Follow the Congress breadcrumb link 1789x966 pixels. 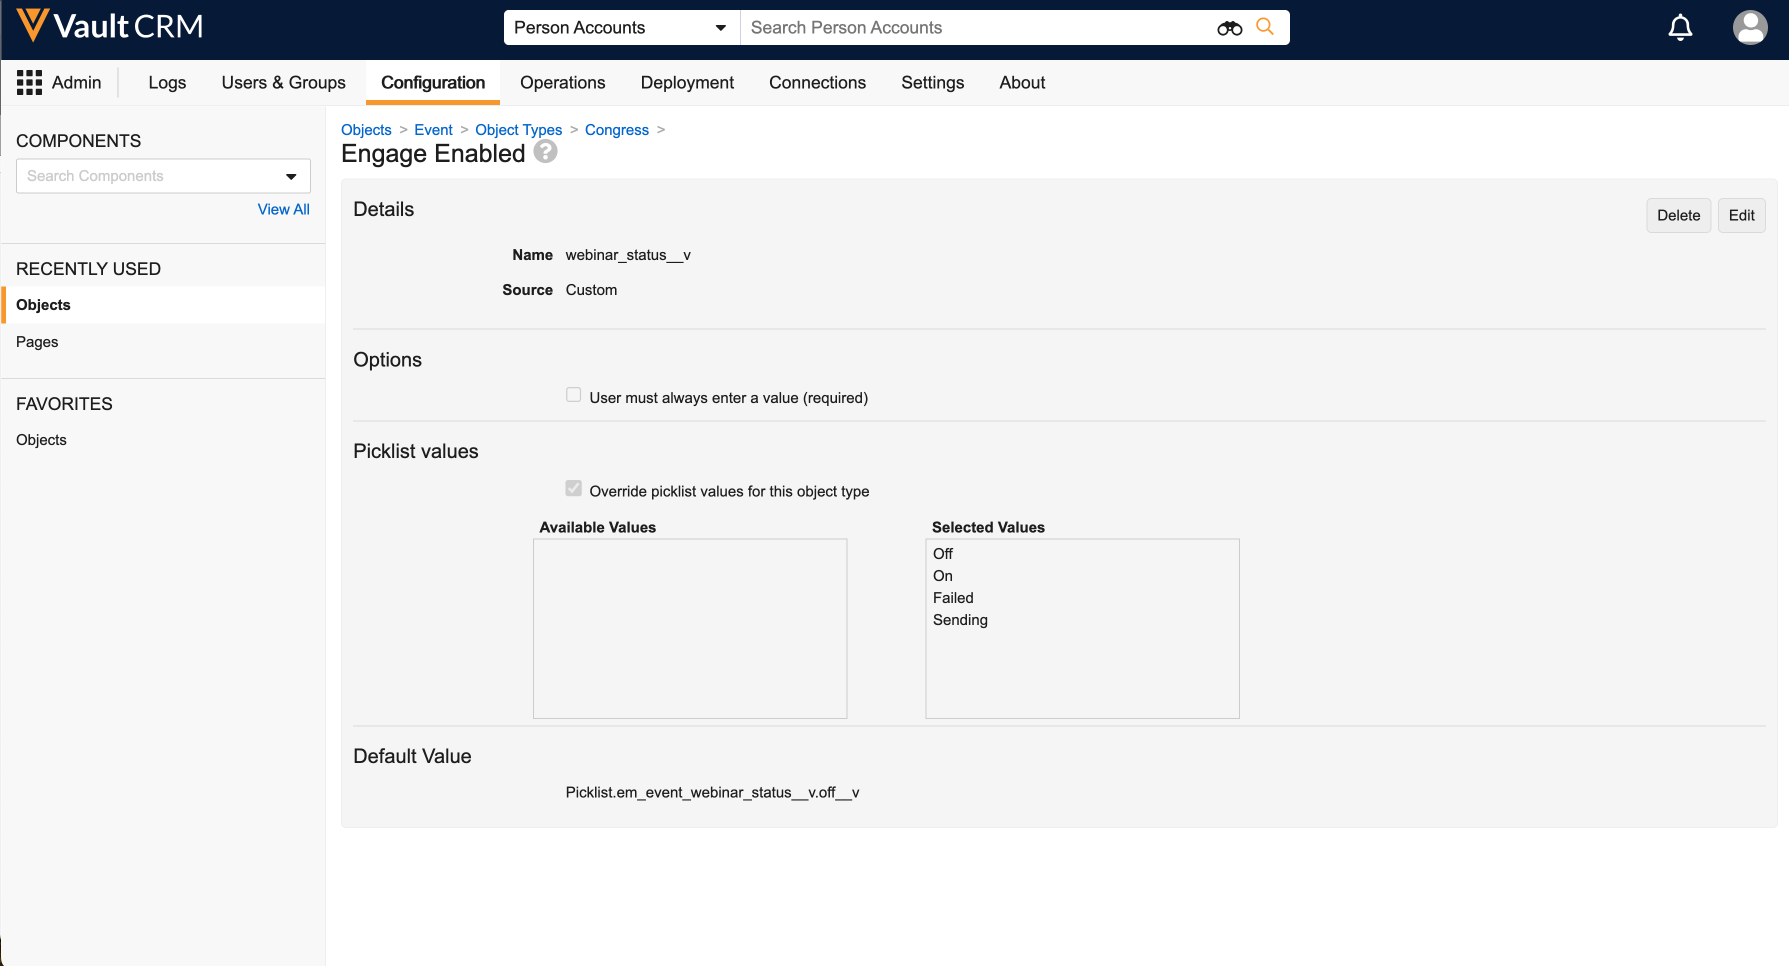tap(616, 130)
